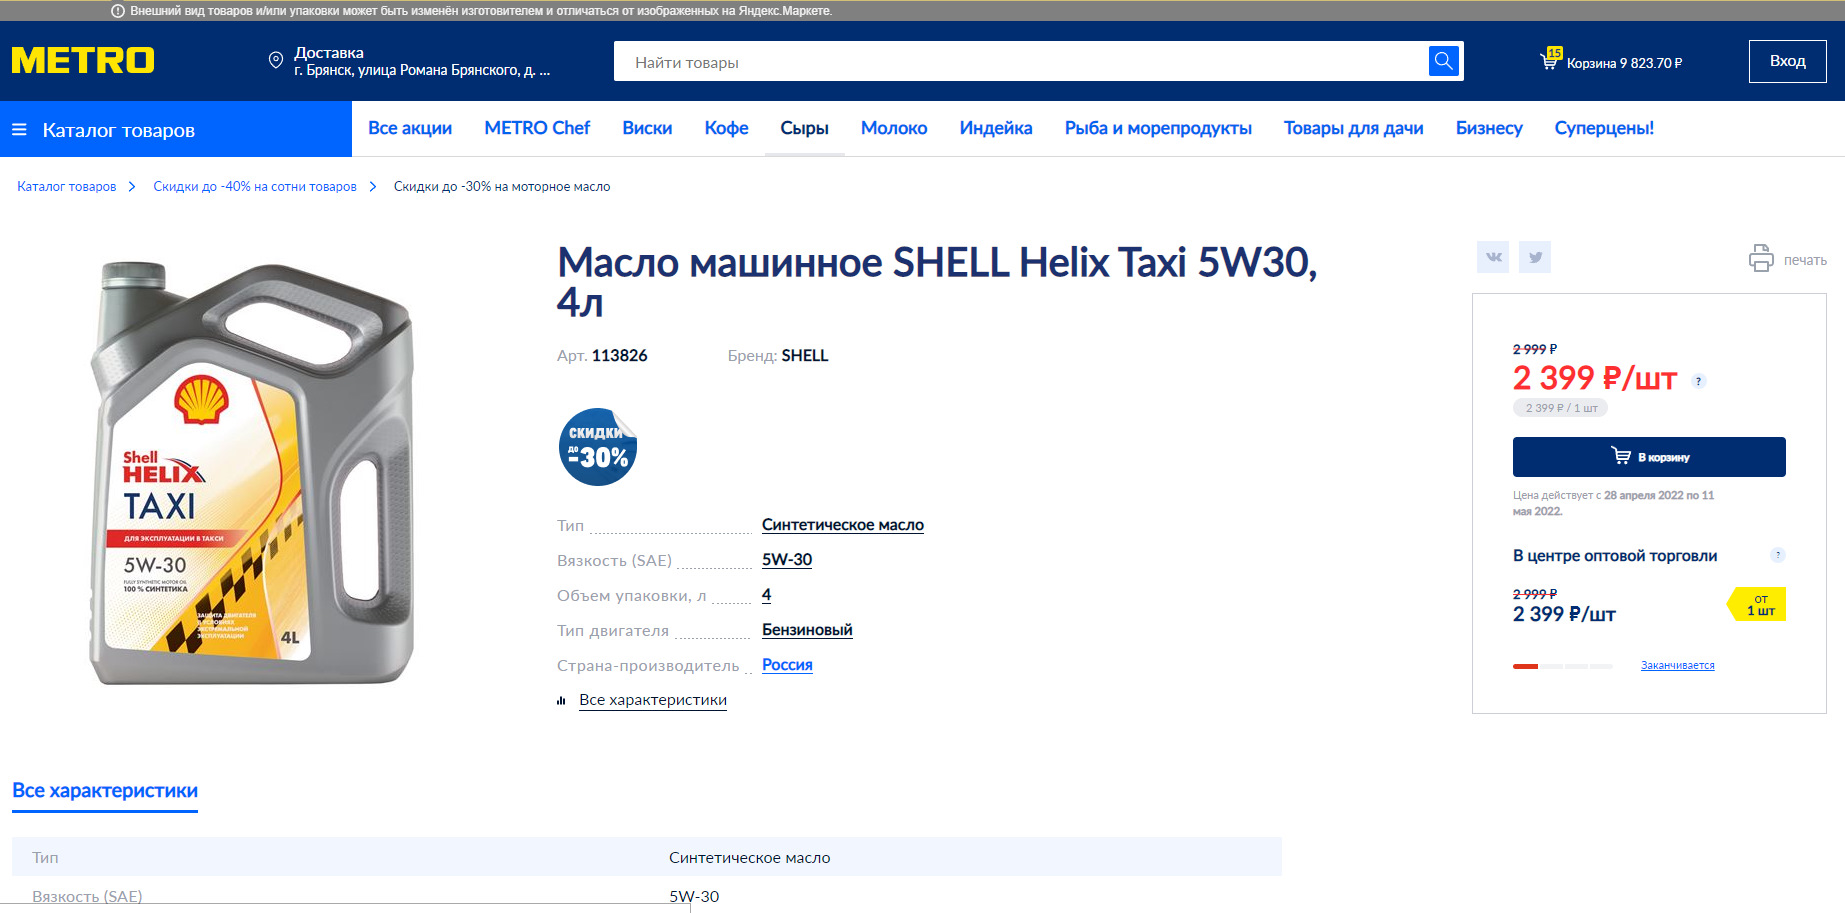Open the 'Сыры' nav item
The image size is (1845, 913).
click(x=804, y=128)
